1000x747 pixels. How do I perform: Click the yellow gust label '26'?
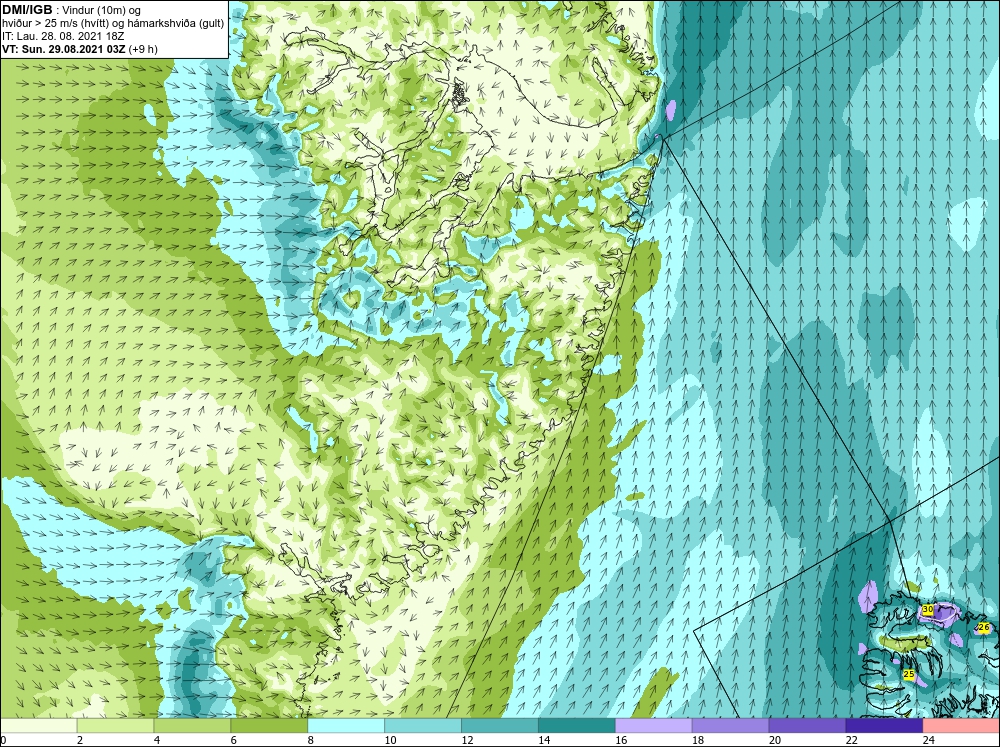[984, 628]
